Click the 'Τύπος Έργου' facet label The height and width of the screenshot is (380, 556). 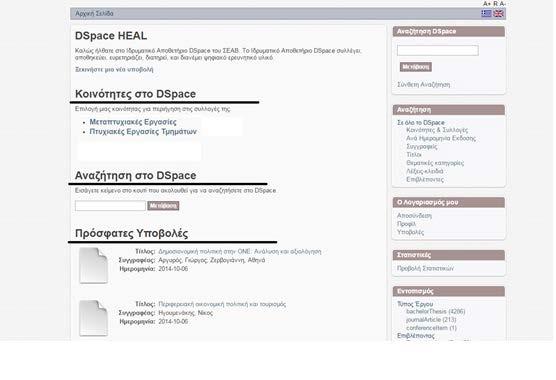click(x=415, y=304)
